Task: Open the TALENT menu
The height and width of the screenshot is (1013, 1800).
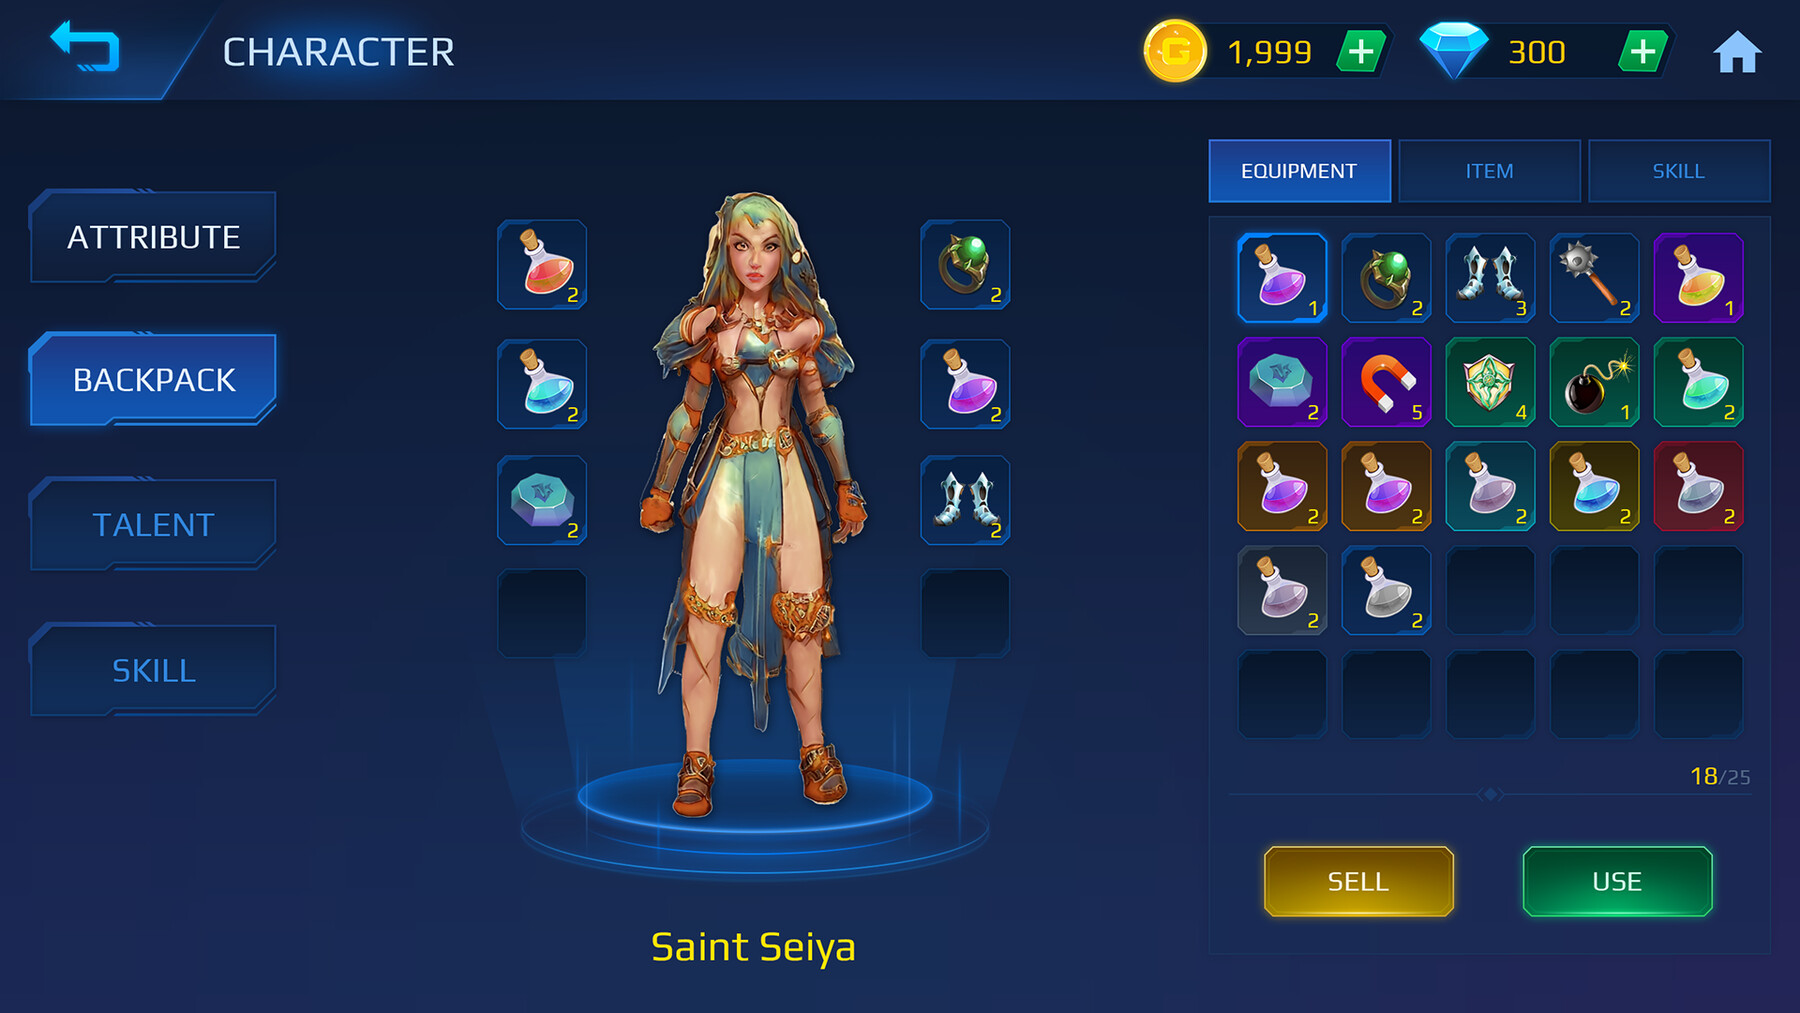Action: click(153, 524)
